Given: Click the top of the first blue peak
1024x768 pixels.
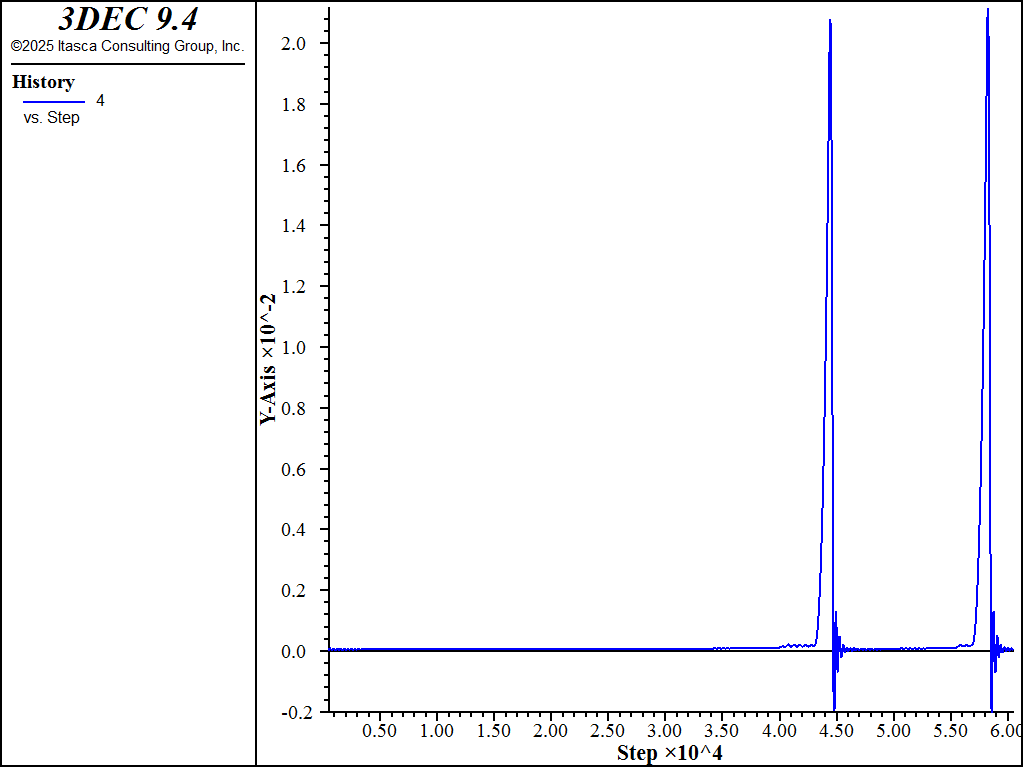Looking at the screenshot, I should (x=830, y=21).
